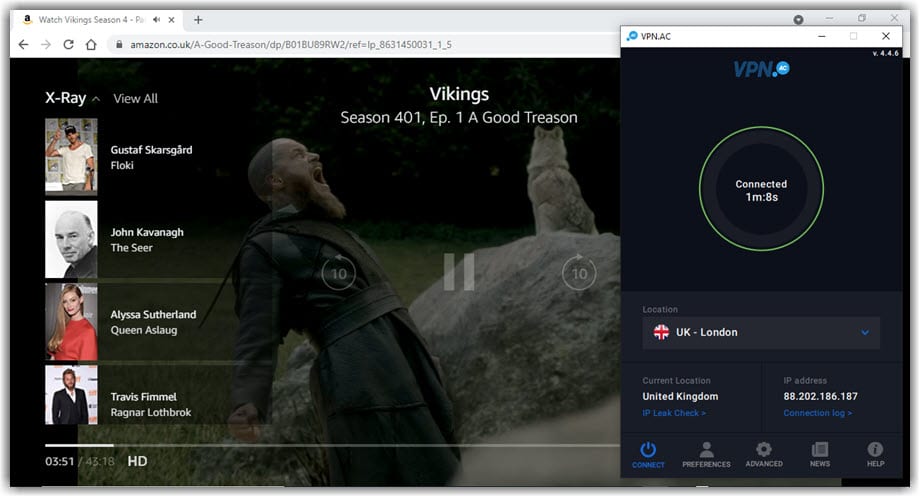Click the UK flag icon

(x=661, y=333)
